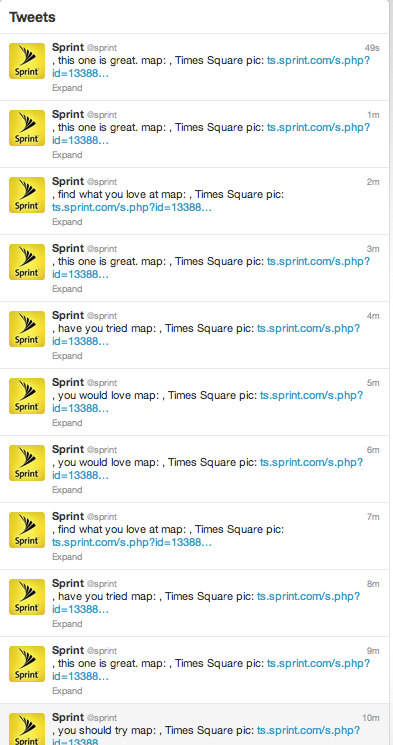Click the @sprint handle on the 5m tweet
Viewport: 393px width, 745px height.
[102, 383]
